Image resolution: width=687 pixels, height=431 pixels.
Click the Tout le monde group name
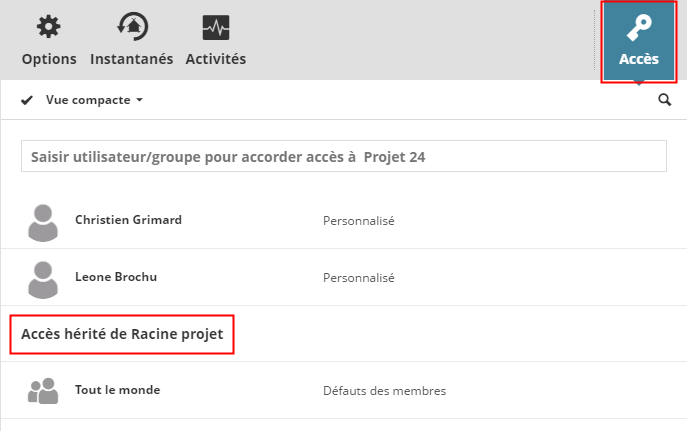pos(117,390)
